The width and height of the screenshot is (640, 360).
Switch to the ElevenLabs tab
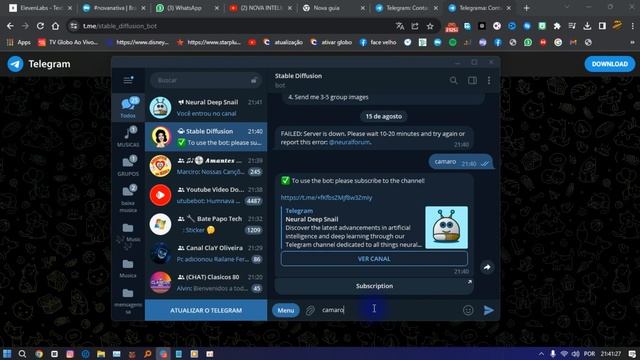click(40, 8)
